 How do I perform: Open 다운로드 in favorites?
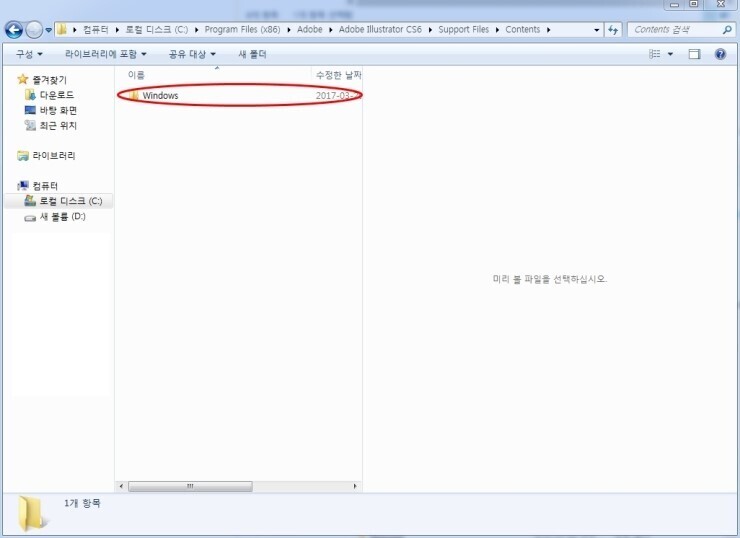click(49, 95)
